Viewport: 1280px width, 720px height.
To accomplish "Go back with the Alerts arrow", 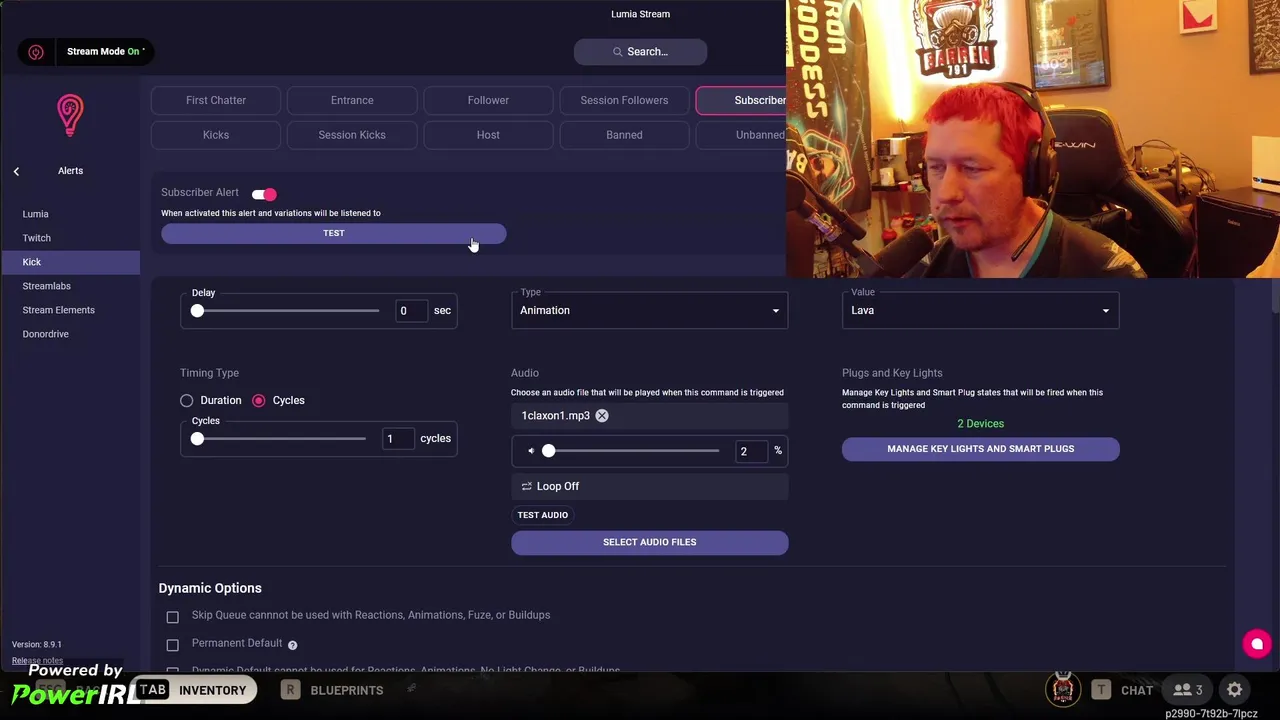I will click(16, 171).
